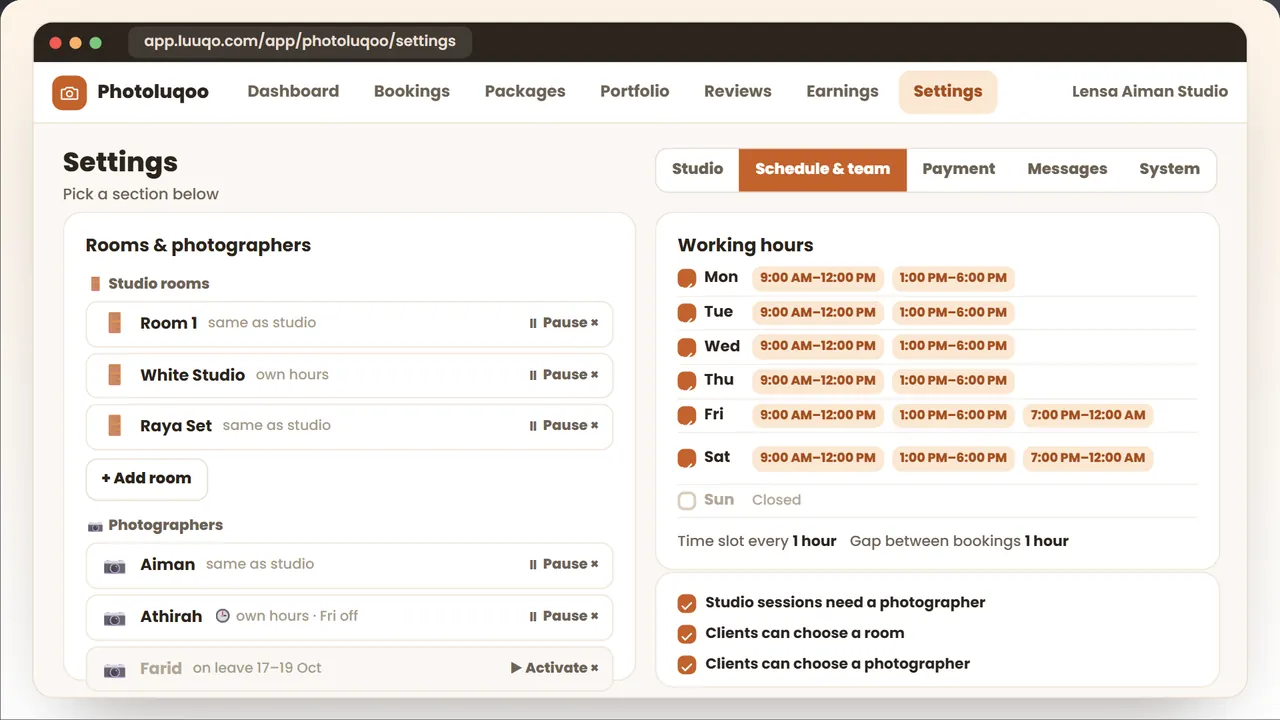1280x720 pixels.
Task: Toggle the Mon working day checkbox
Action: pos(687,278)
